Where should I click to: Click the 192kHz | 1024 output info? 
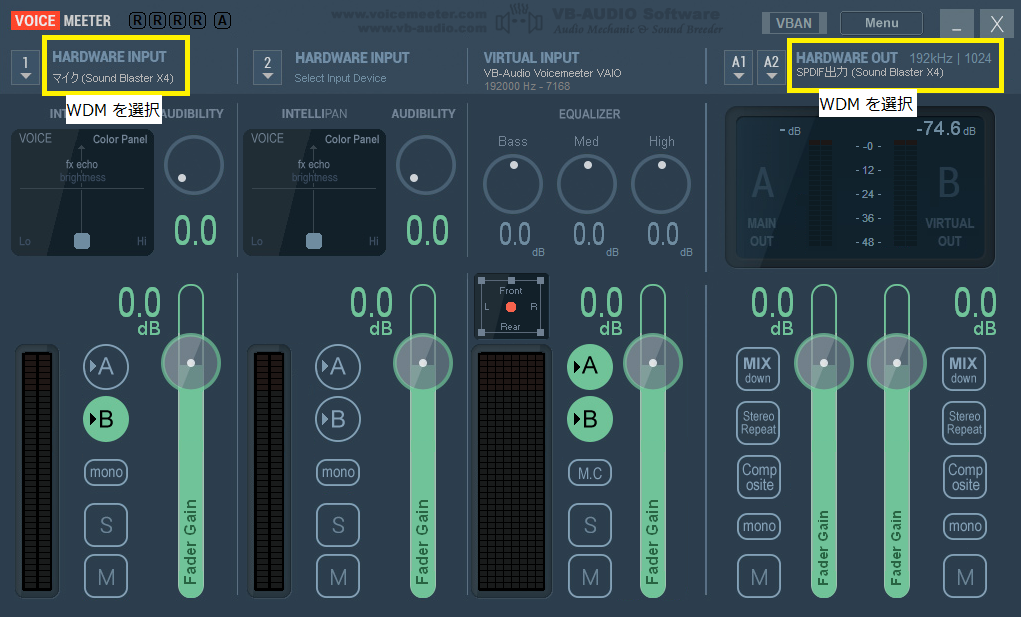[950, 59]
